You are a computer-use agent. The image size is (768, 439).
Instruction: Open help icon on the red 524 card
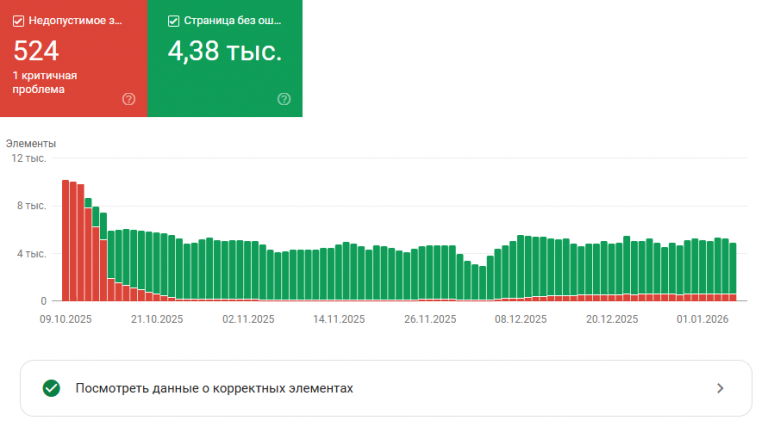[x=129, y=99]
